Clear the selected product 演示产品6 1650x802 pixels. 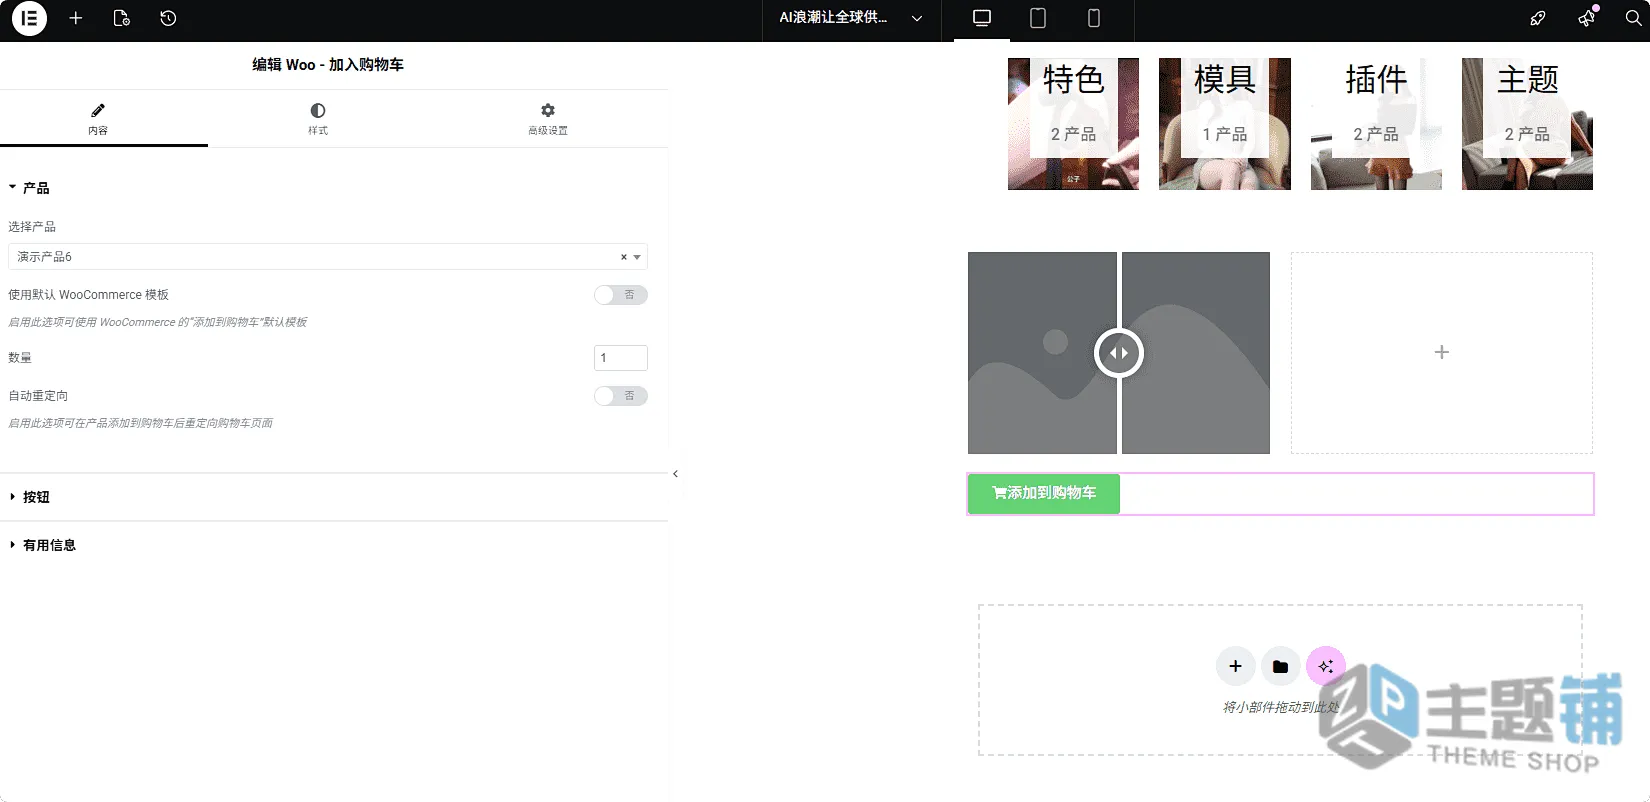[x=623, y=257]
